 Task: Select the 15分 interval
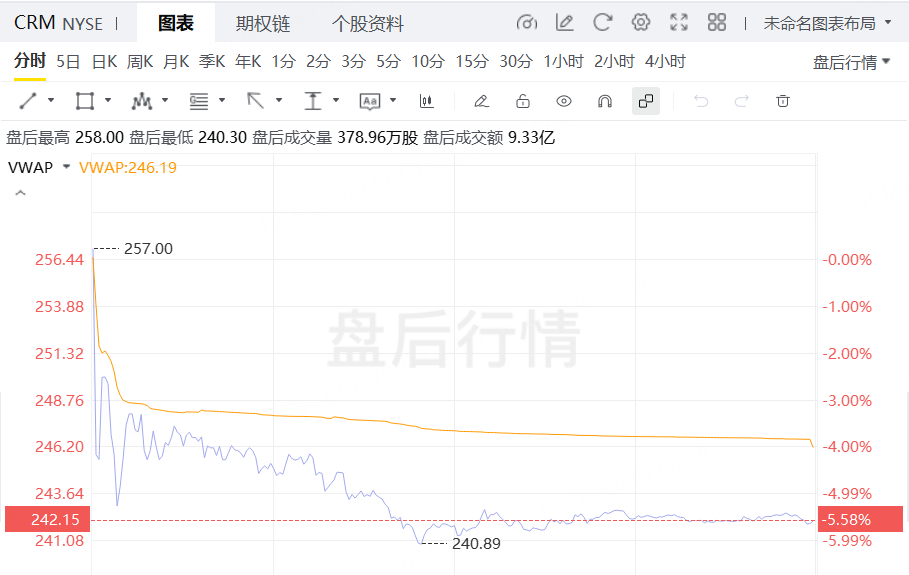(x=471, y=62)
